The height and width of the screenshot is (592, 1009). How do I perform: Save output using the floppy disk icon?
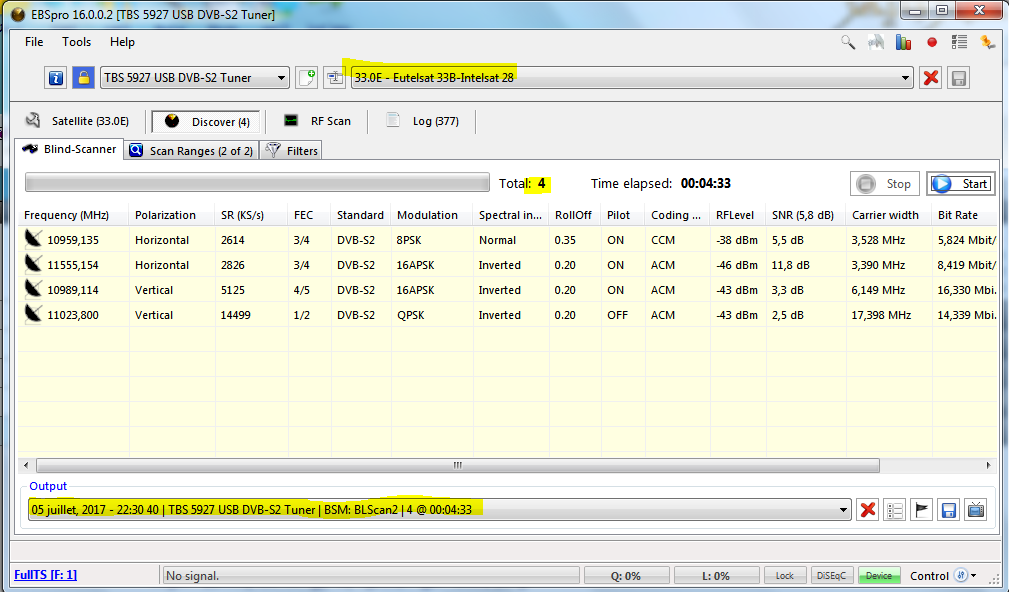pos(949,510)
